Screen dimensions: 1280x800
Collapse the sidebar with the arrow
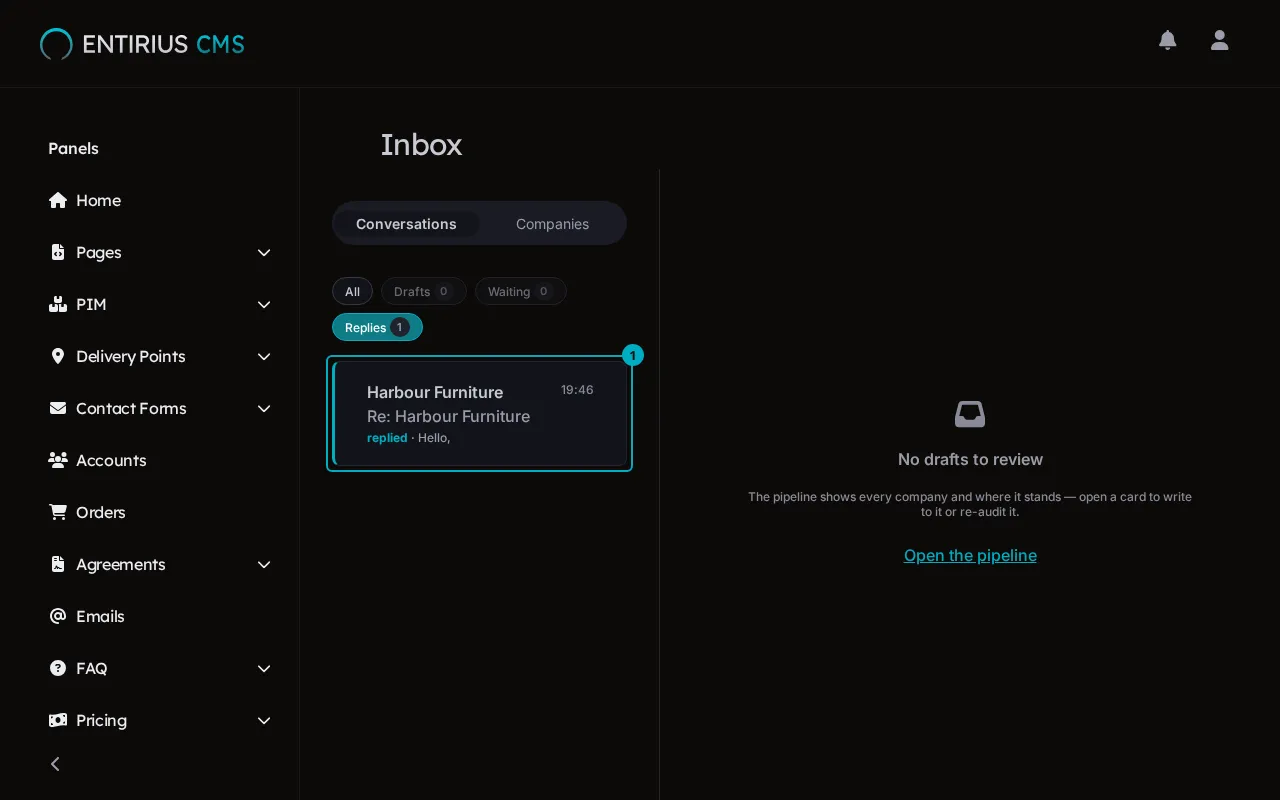(x=55, y=764)
